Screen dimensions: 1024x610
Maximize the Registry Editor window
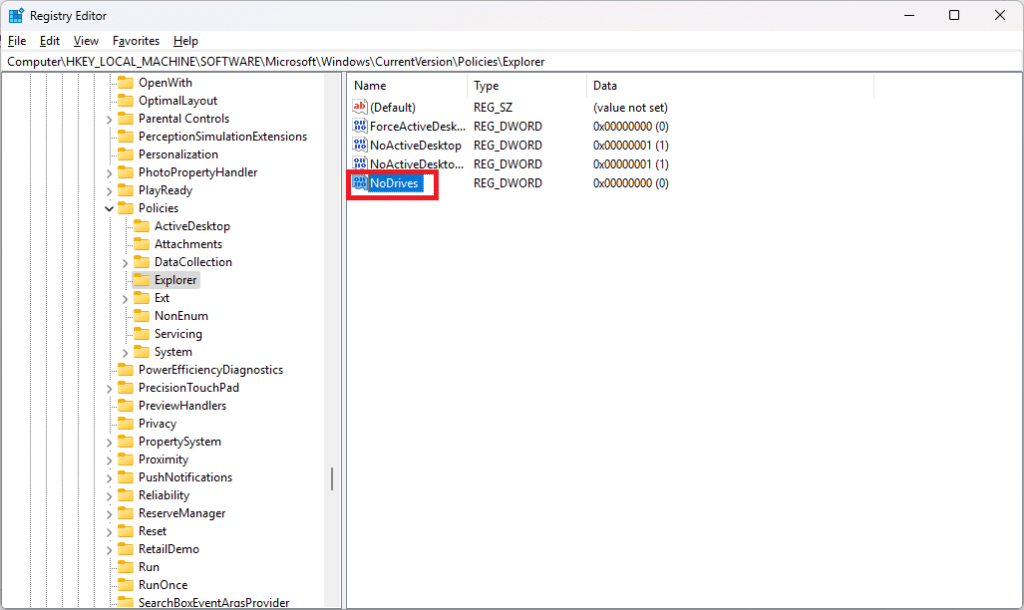click(954, 15)
